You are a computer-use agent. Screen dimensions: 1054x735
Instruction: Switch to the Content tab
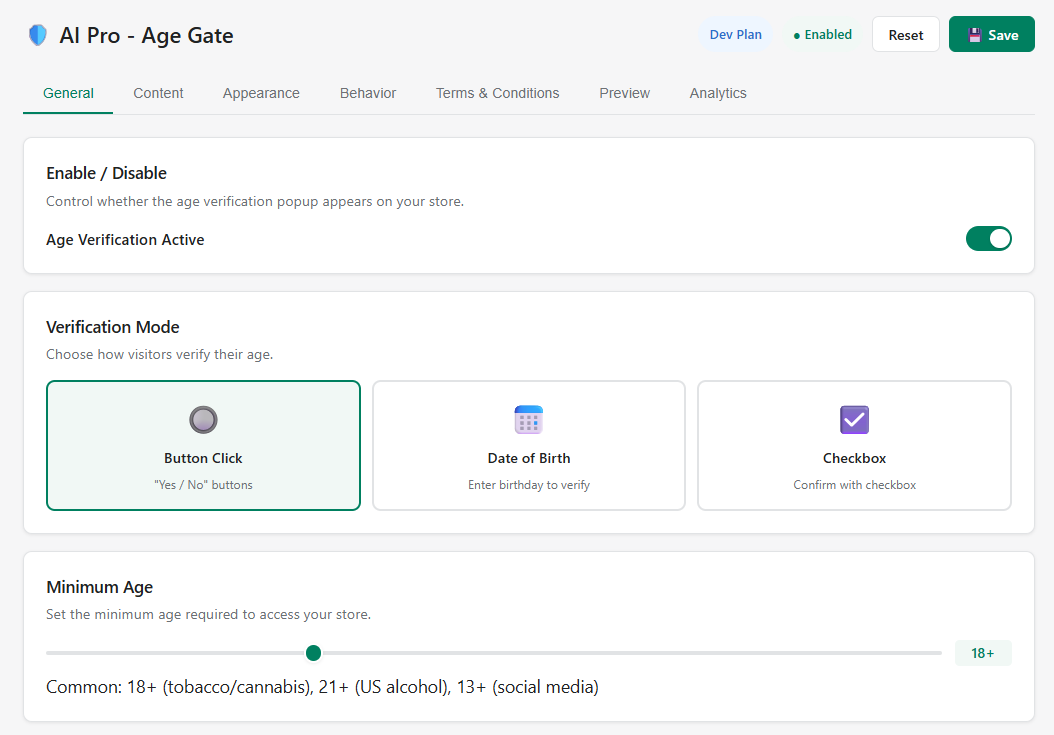[158, 93]
